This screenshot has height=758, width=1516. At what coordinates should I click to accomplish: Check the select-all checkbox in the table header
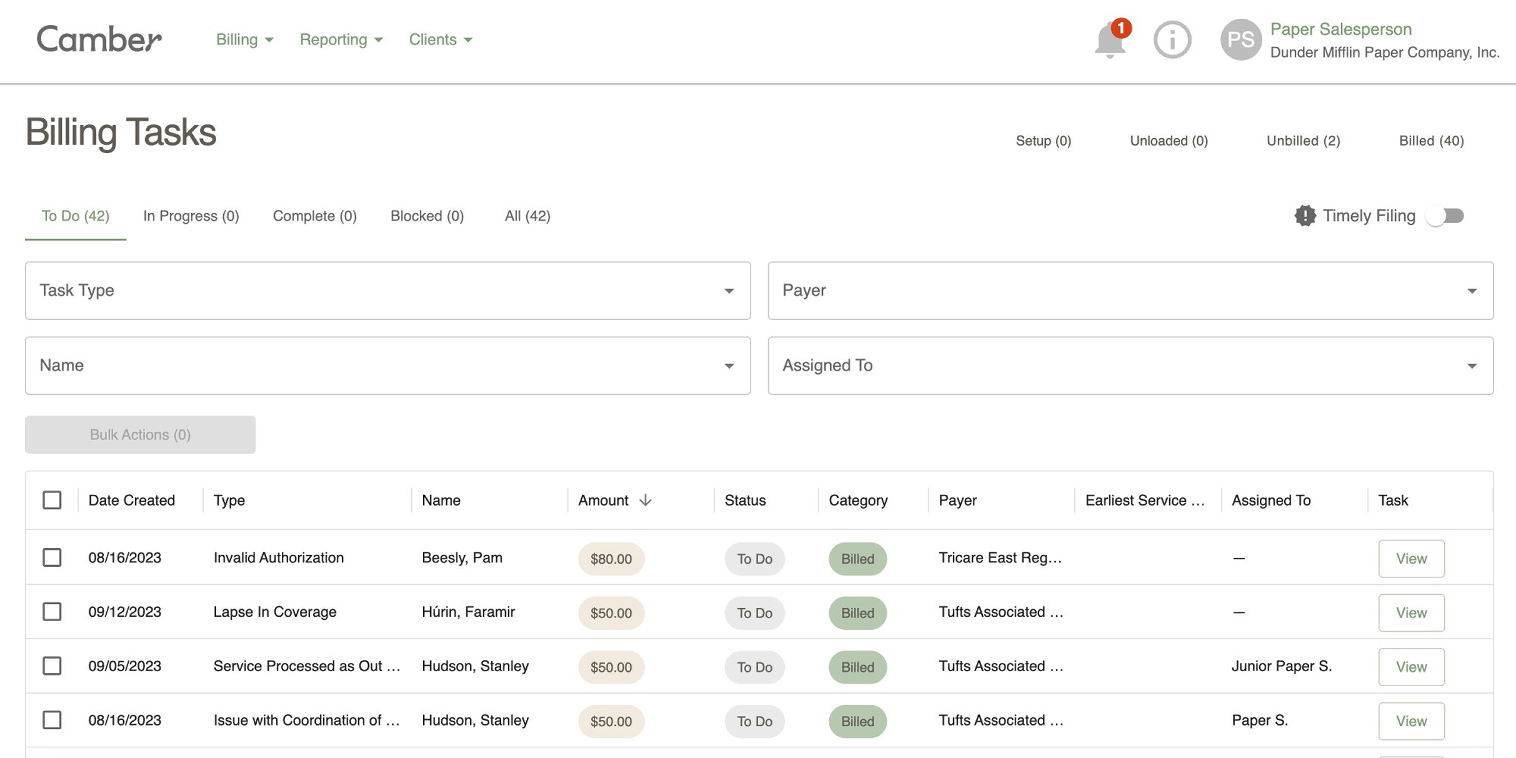point(52,499)
